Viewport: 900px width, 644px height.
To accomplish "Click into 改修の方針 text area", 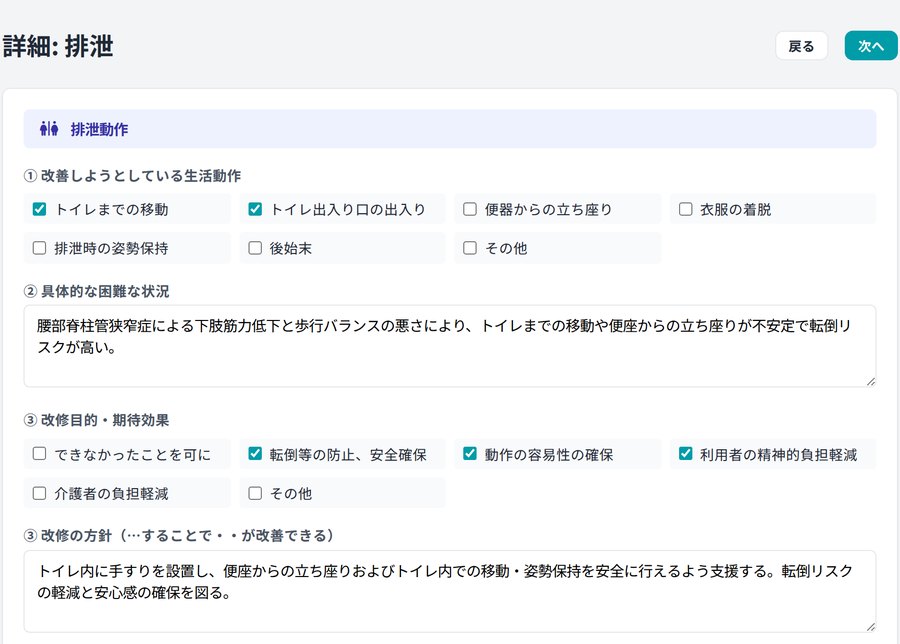I will 449,591.
